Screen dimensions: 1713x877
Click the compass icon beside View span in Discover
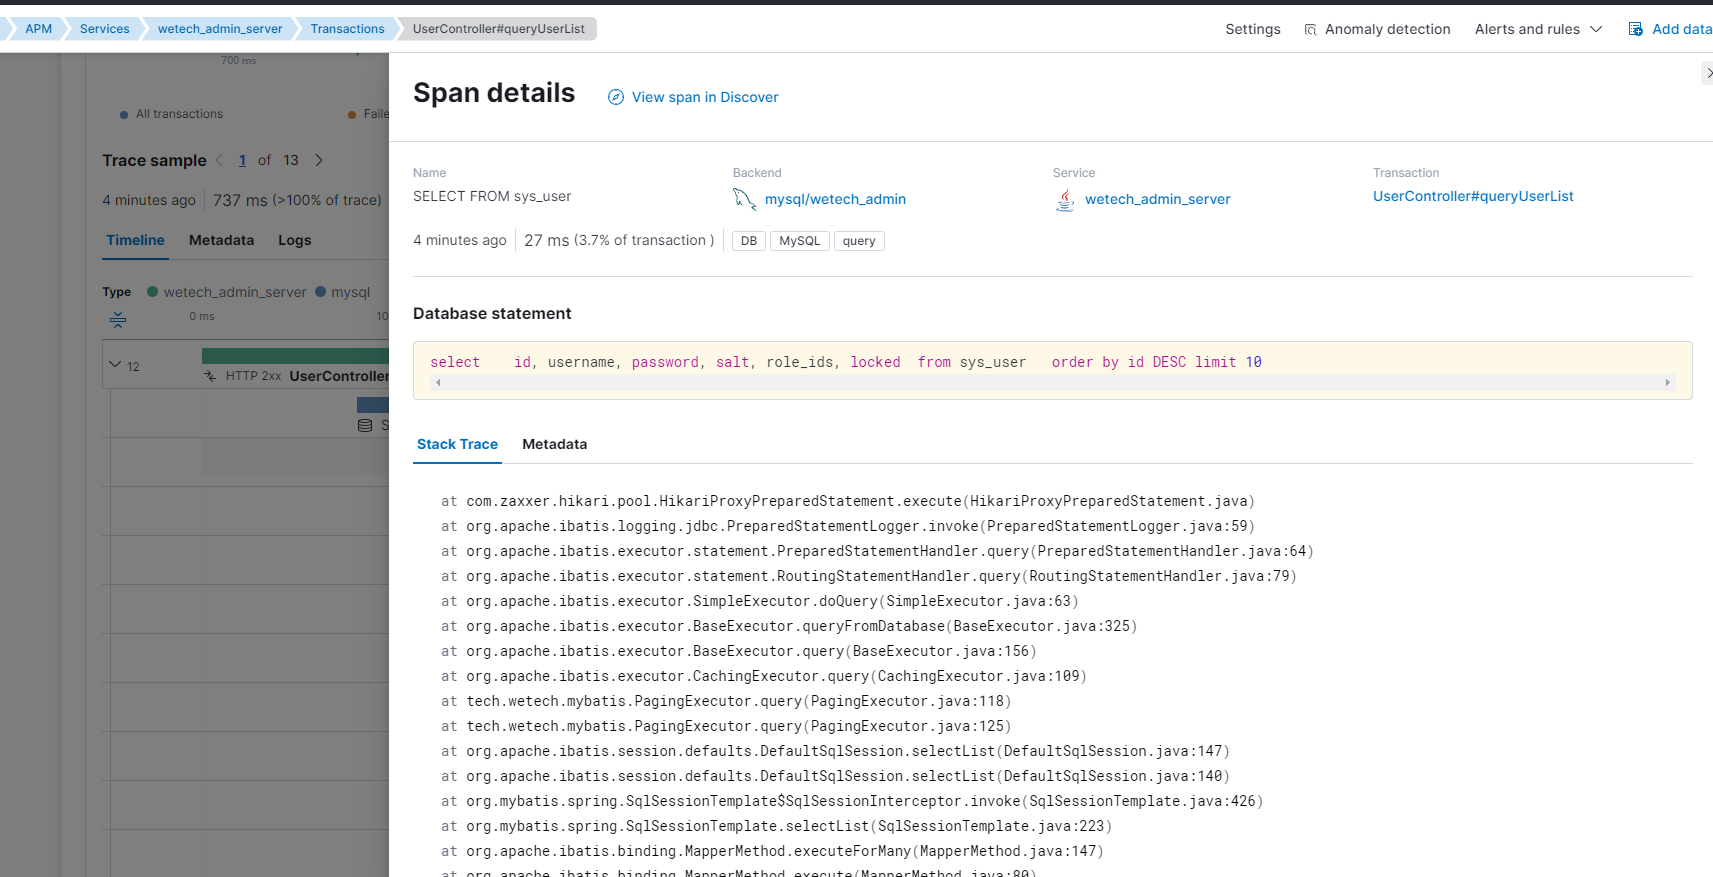[616, 97]
